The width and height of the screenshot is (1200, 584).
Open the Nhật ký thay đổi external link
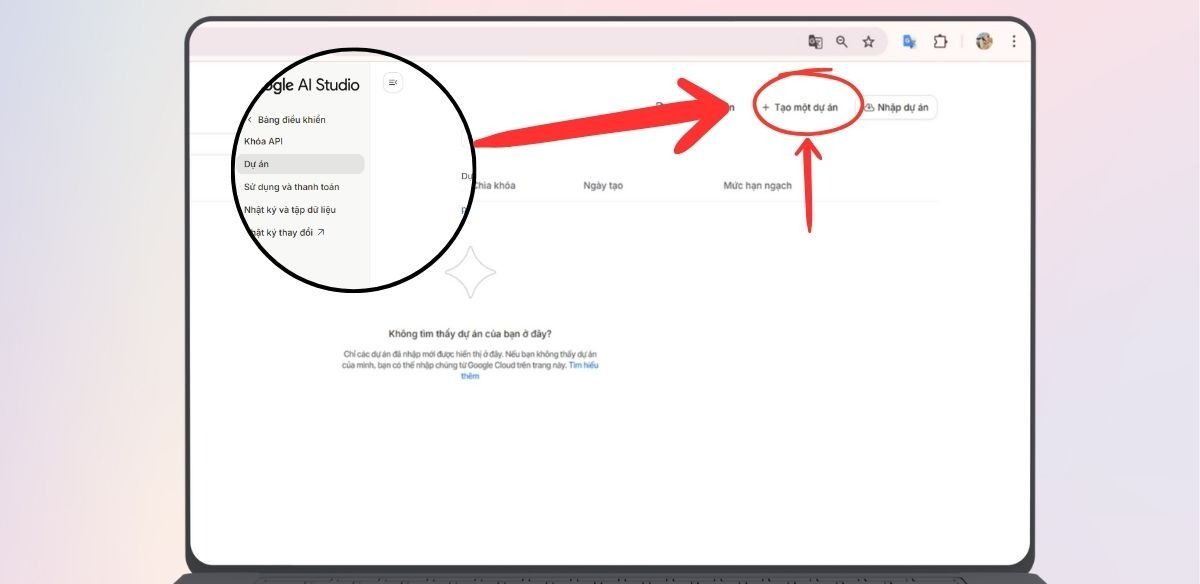coord(284,233)
